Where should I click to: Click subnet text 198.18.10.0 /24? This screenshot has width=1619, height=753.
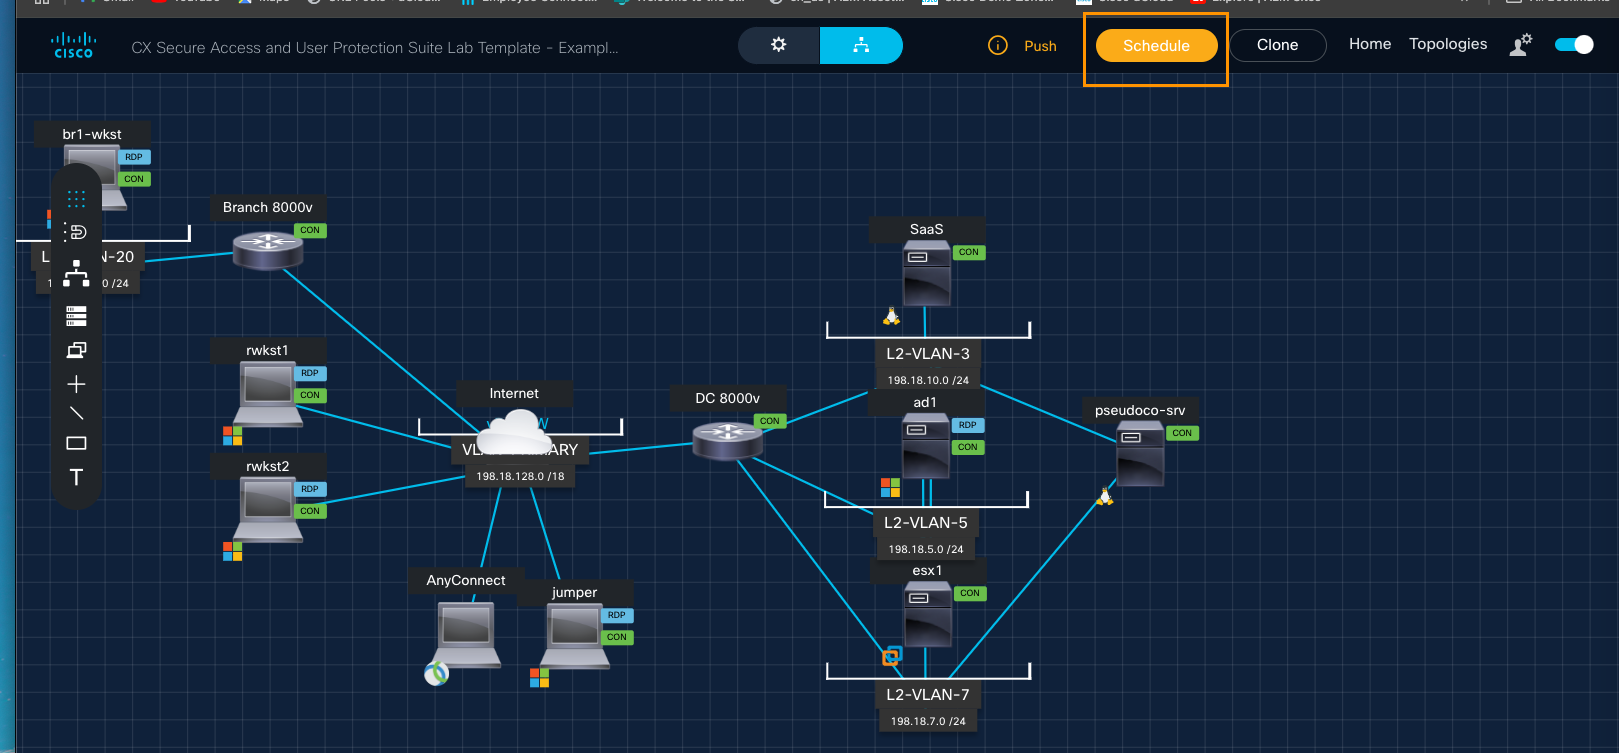click(x=928, y=380)
